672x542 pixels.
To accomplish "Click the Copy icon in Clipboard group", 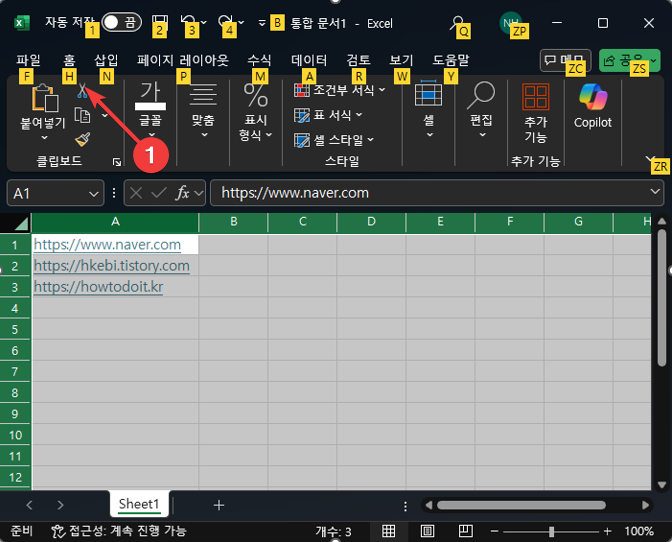I will coord(82,115).
